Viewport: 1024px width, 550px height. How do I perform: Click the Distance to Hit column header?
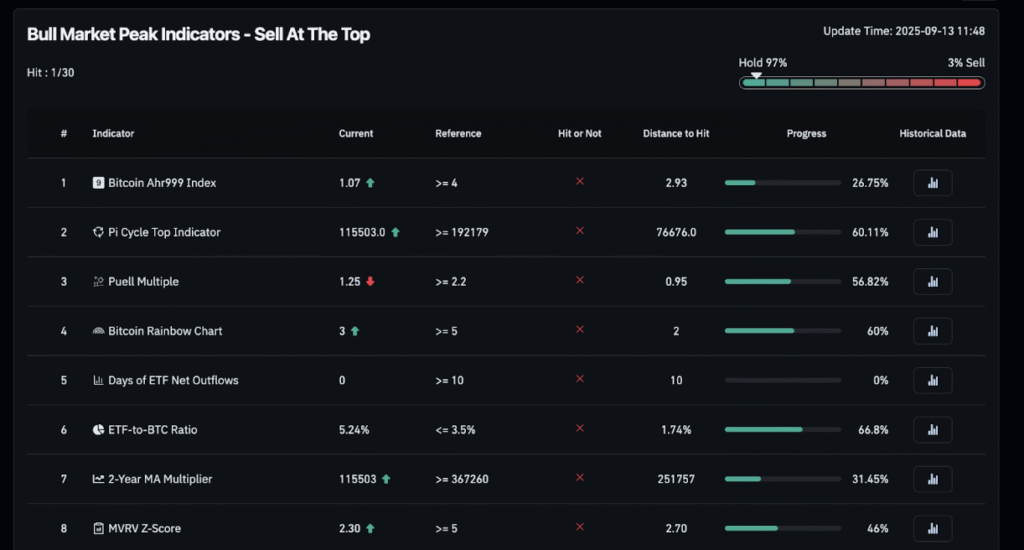676,133
